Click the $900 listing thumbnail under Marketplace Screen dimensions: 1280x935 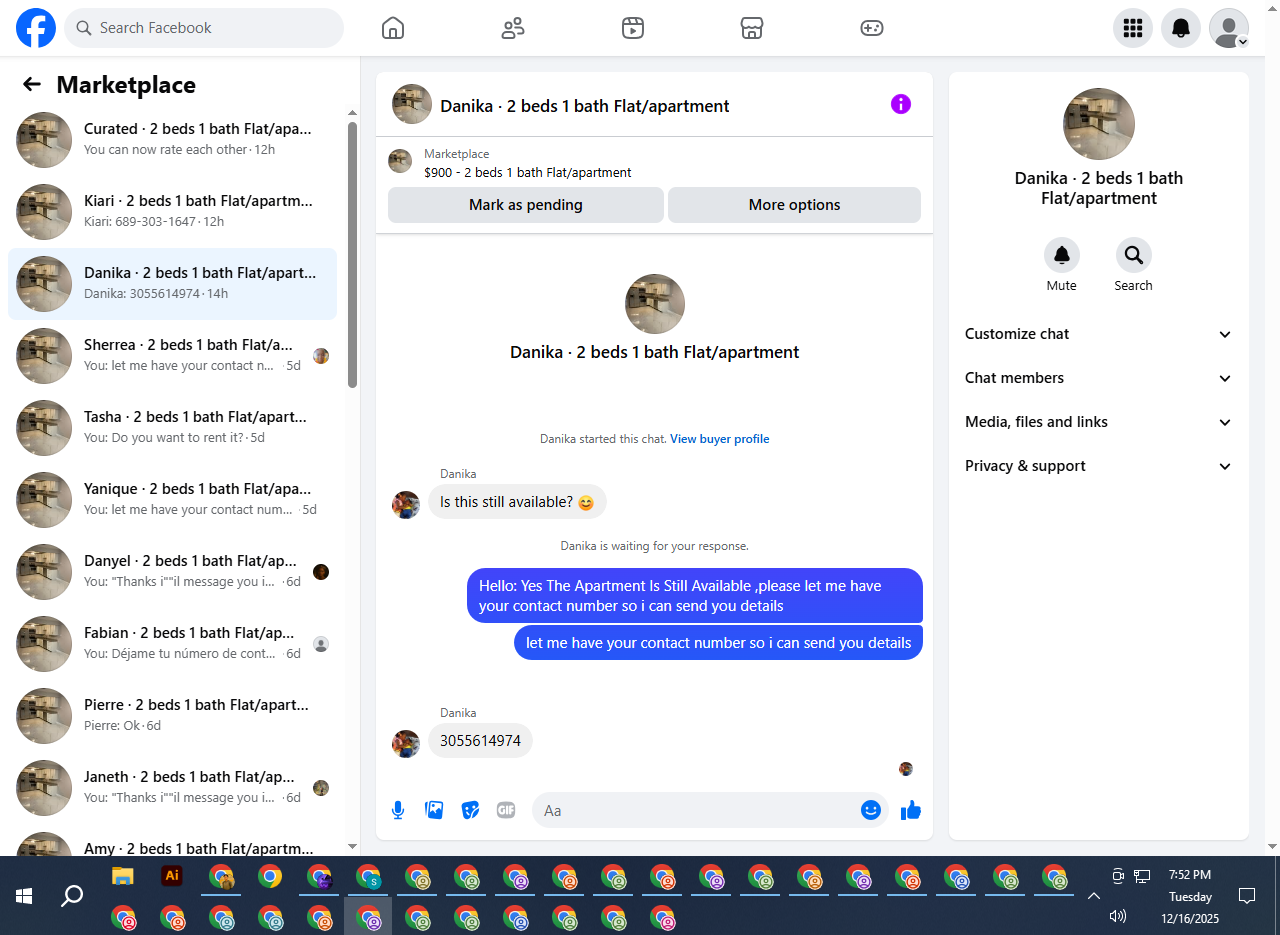coord(400,161)
